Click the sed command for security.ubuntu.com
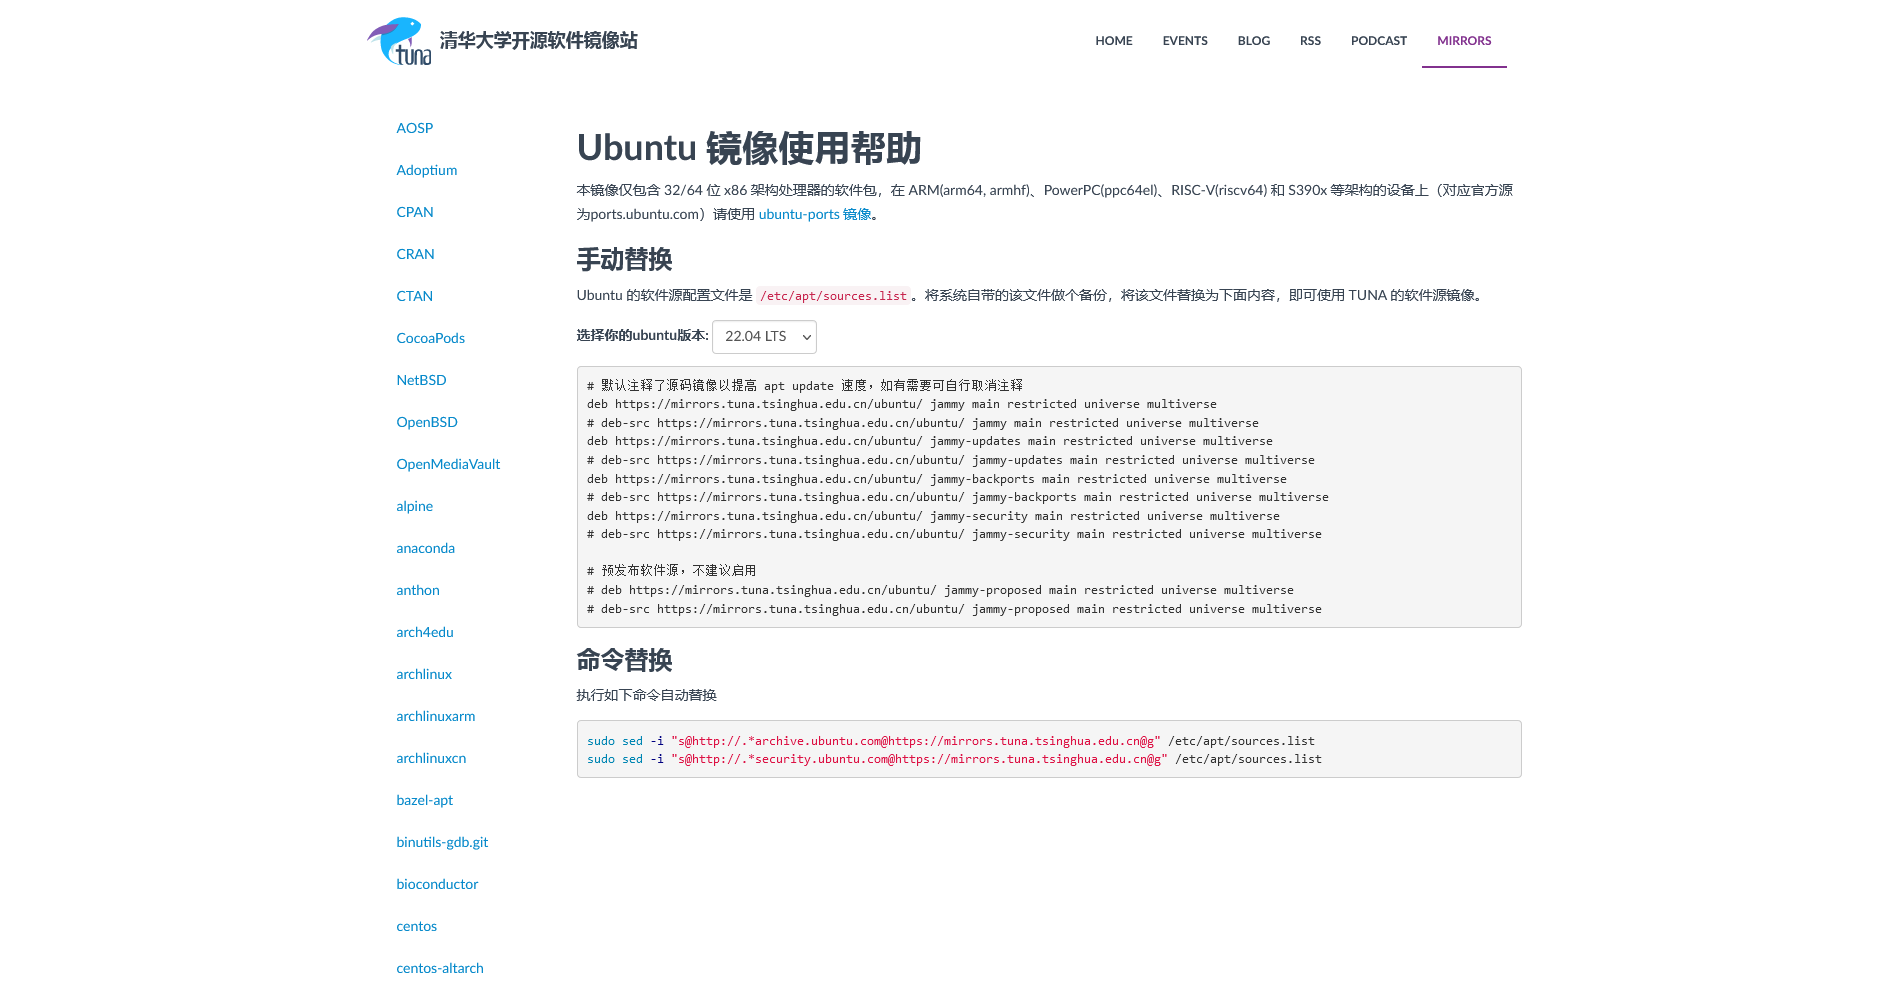The image size is (1903, 994). 954,760
